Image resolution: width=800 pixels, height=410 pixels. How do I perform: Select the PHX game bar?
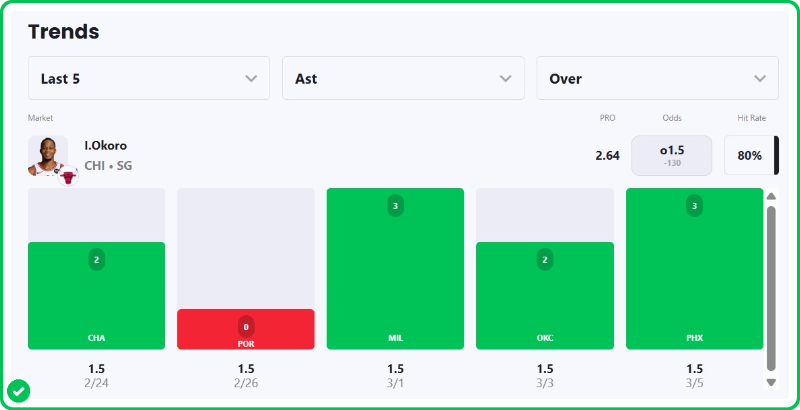click(694, 268)
